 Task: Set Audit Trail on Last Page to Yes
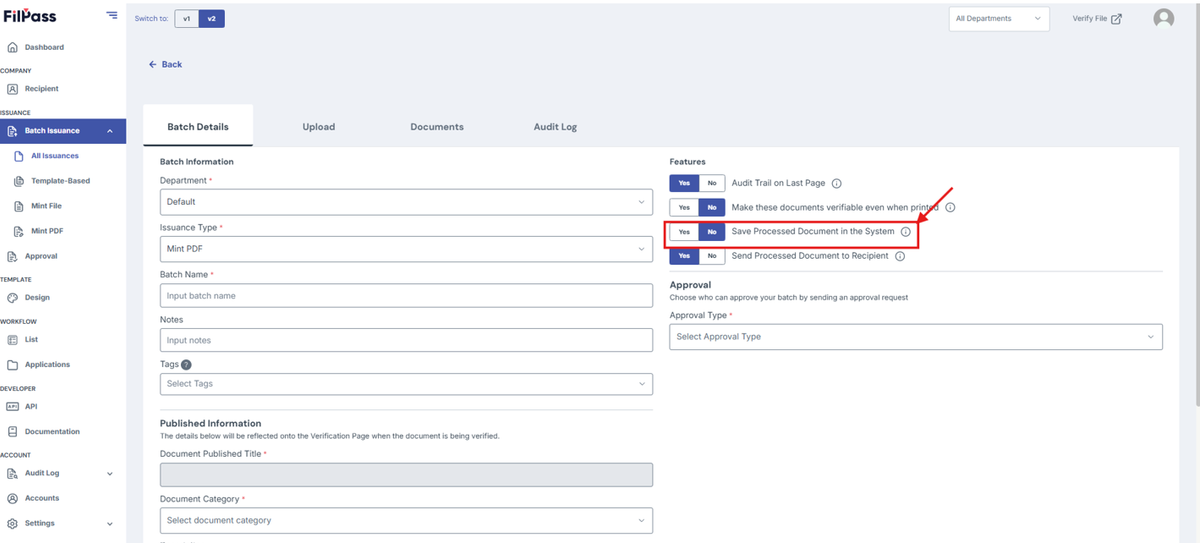[684, 183]
